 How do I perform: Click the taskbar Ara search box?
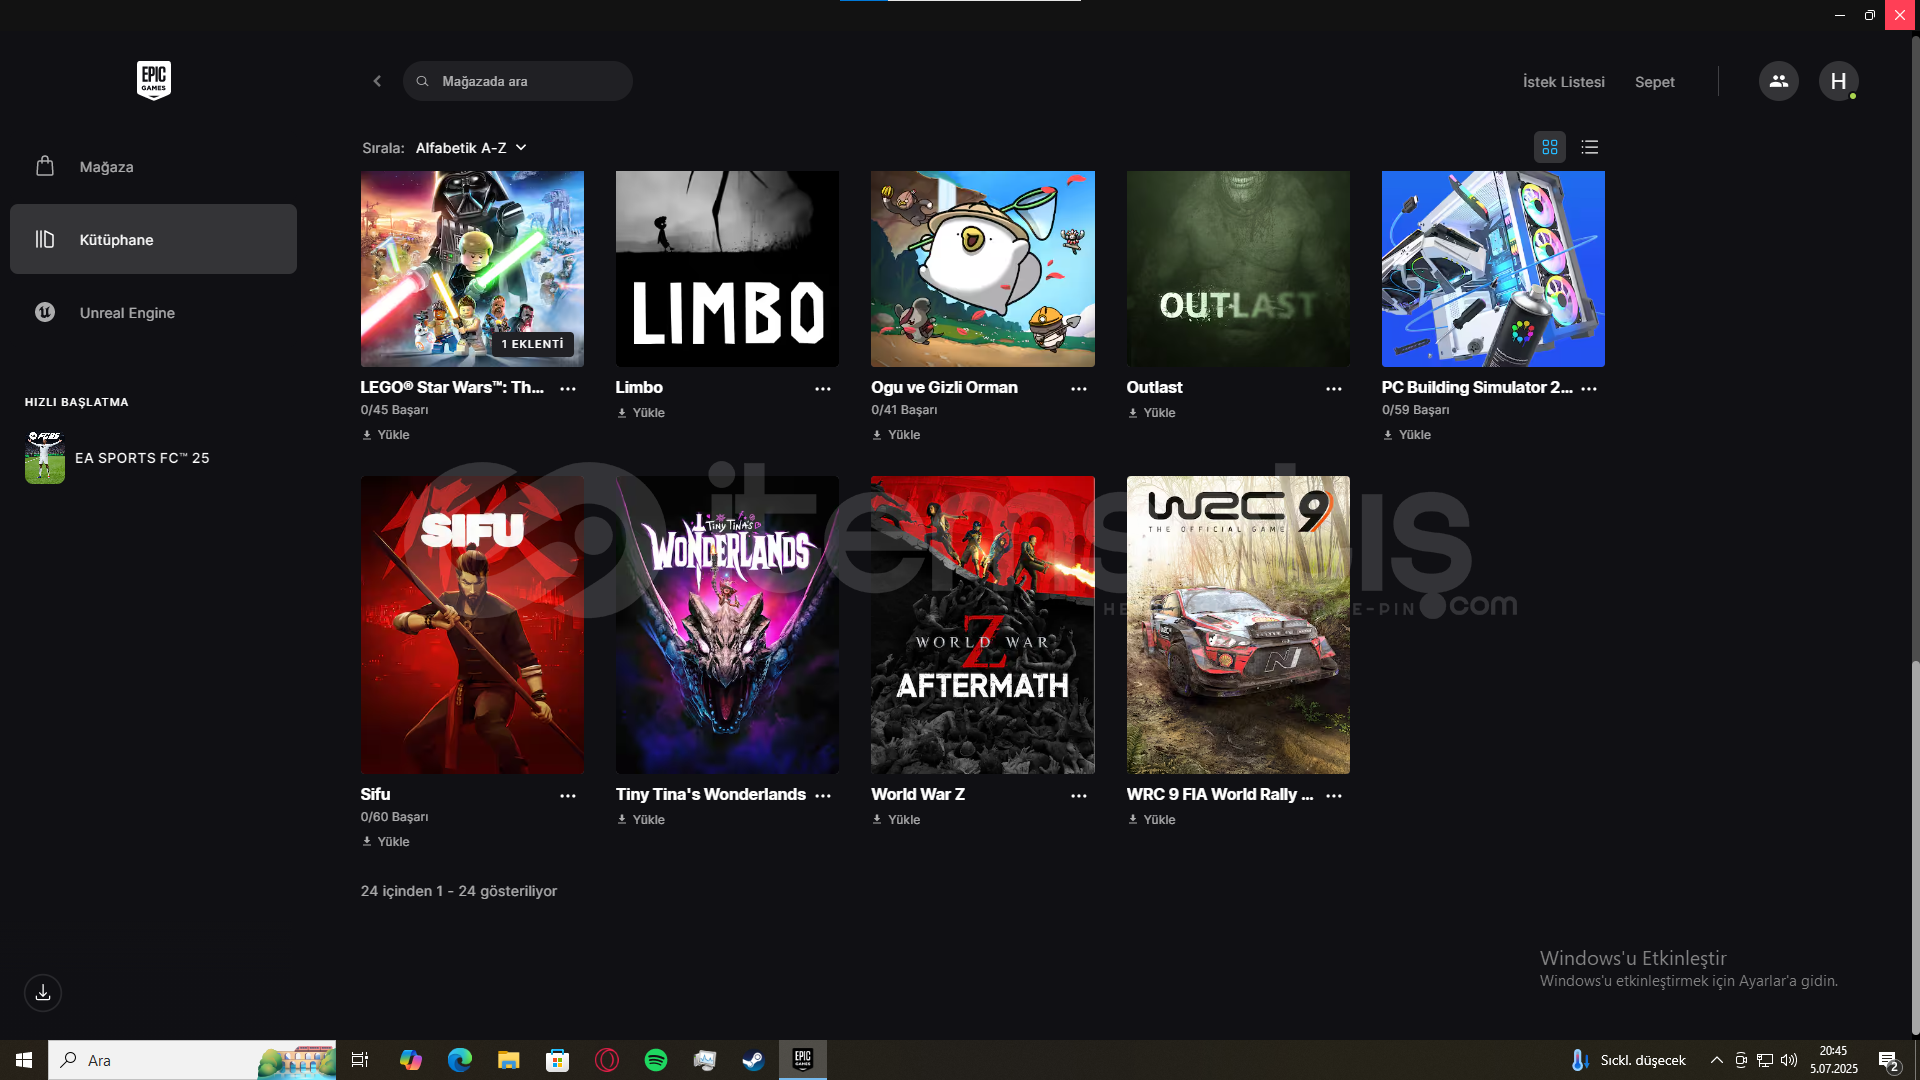[192, 1060]
